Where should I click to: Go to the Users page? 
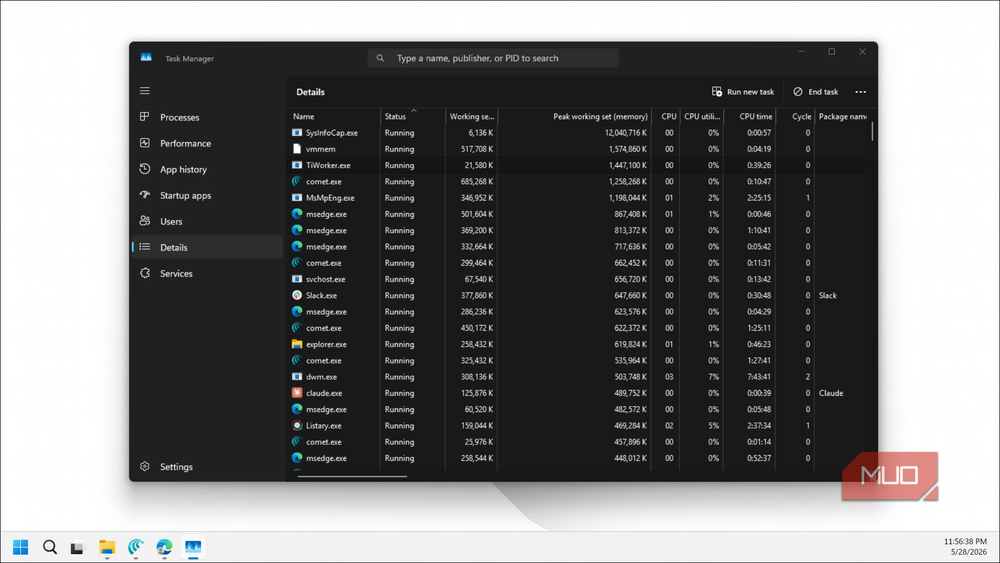(207, 221)
